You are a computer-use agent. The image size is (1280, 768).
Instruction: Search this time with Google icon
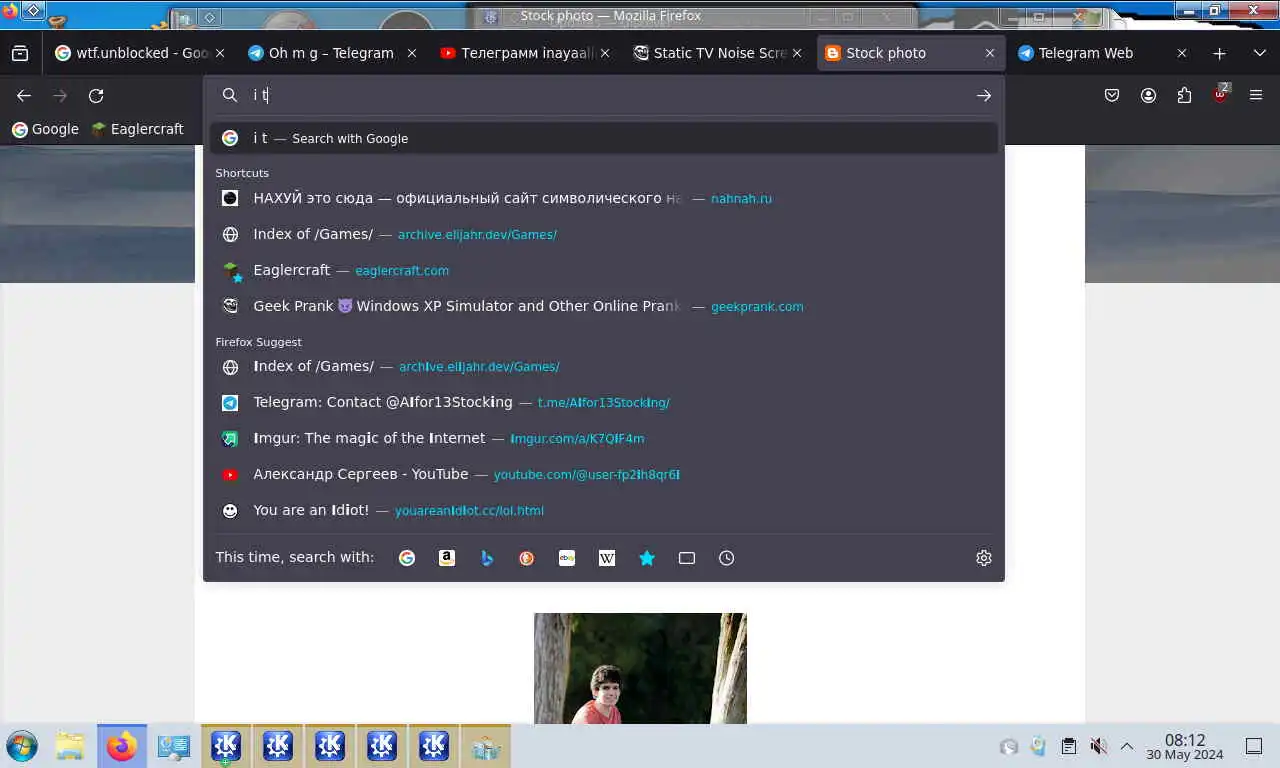tap(407, 558)
